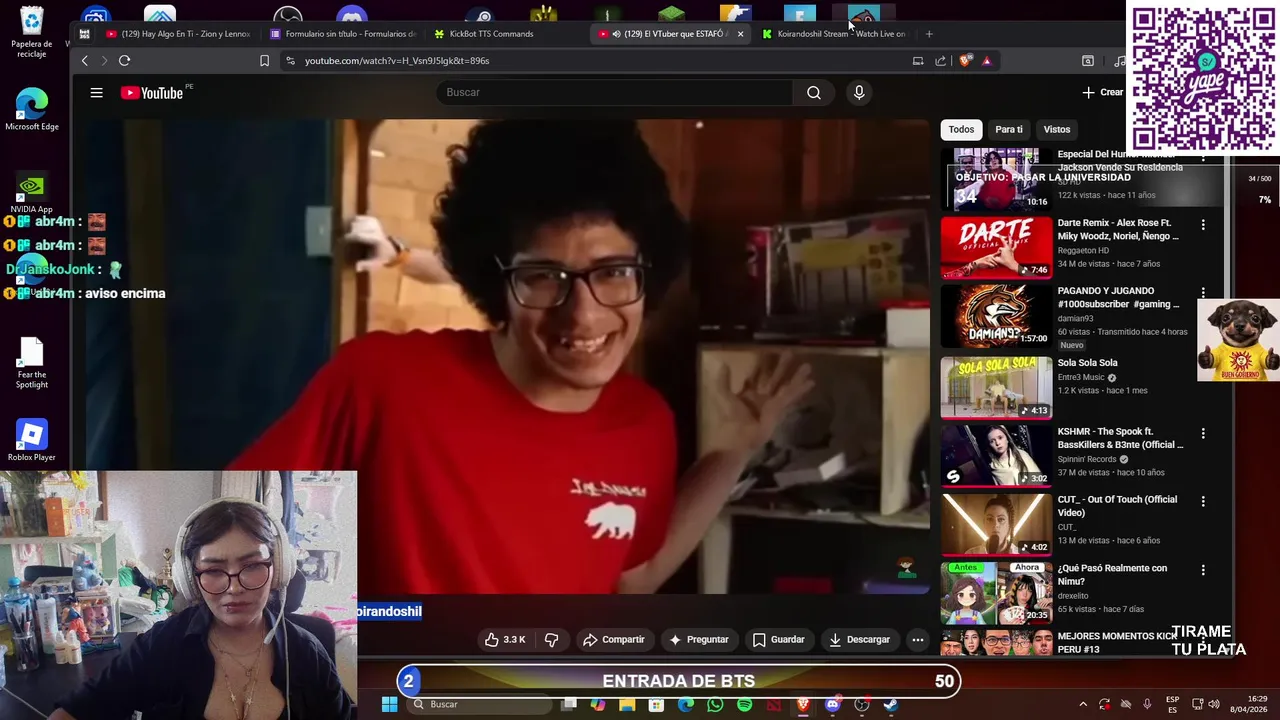Go to the YouTube home logo
This screenshot has width=1280, height=720.
(x=152, y=93)
